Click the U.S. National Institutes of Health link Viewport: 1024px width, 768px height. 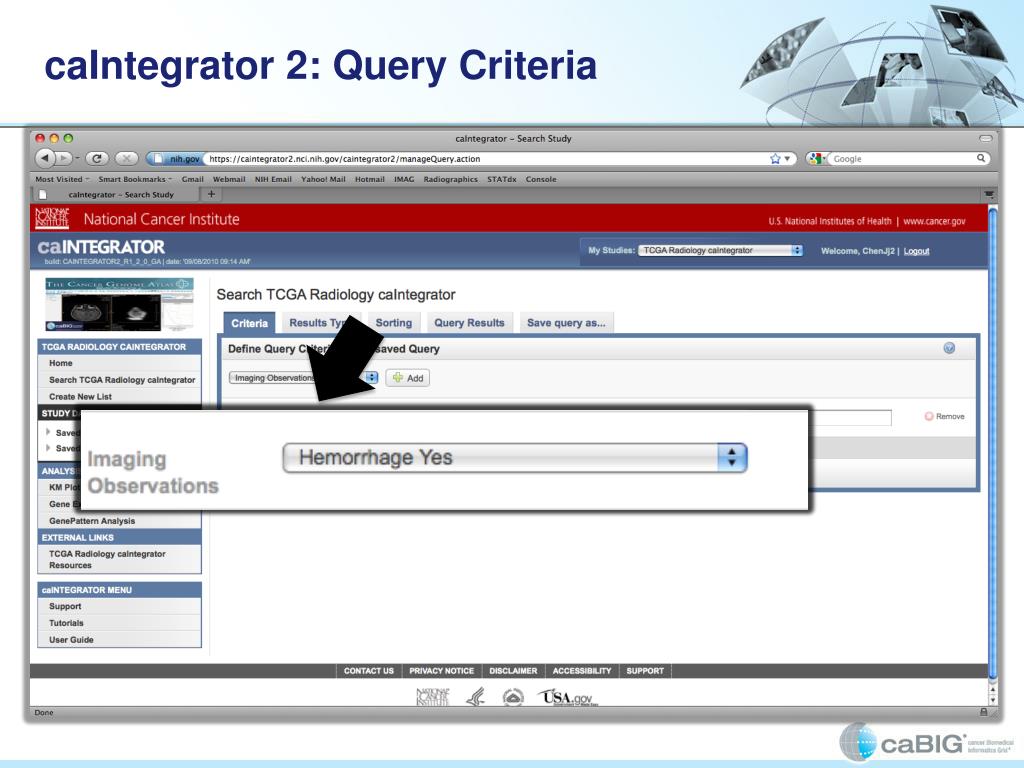tap(829, 221)
